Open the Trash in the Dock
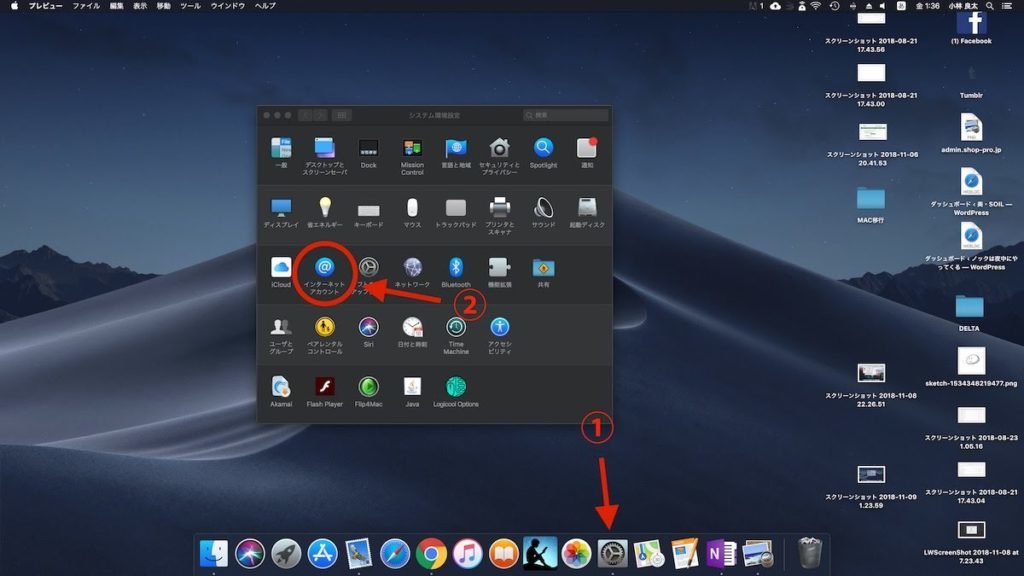The height and width of the screenshot is (576, 1024). pyautogui.click(x=810, y=552)
